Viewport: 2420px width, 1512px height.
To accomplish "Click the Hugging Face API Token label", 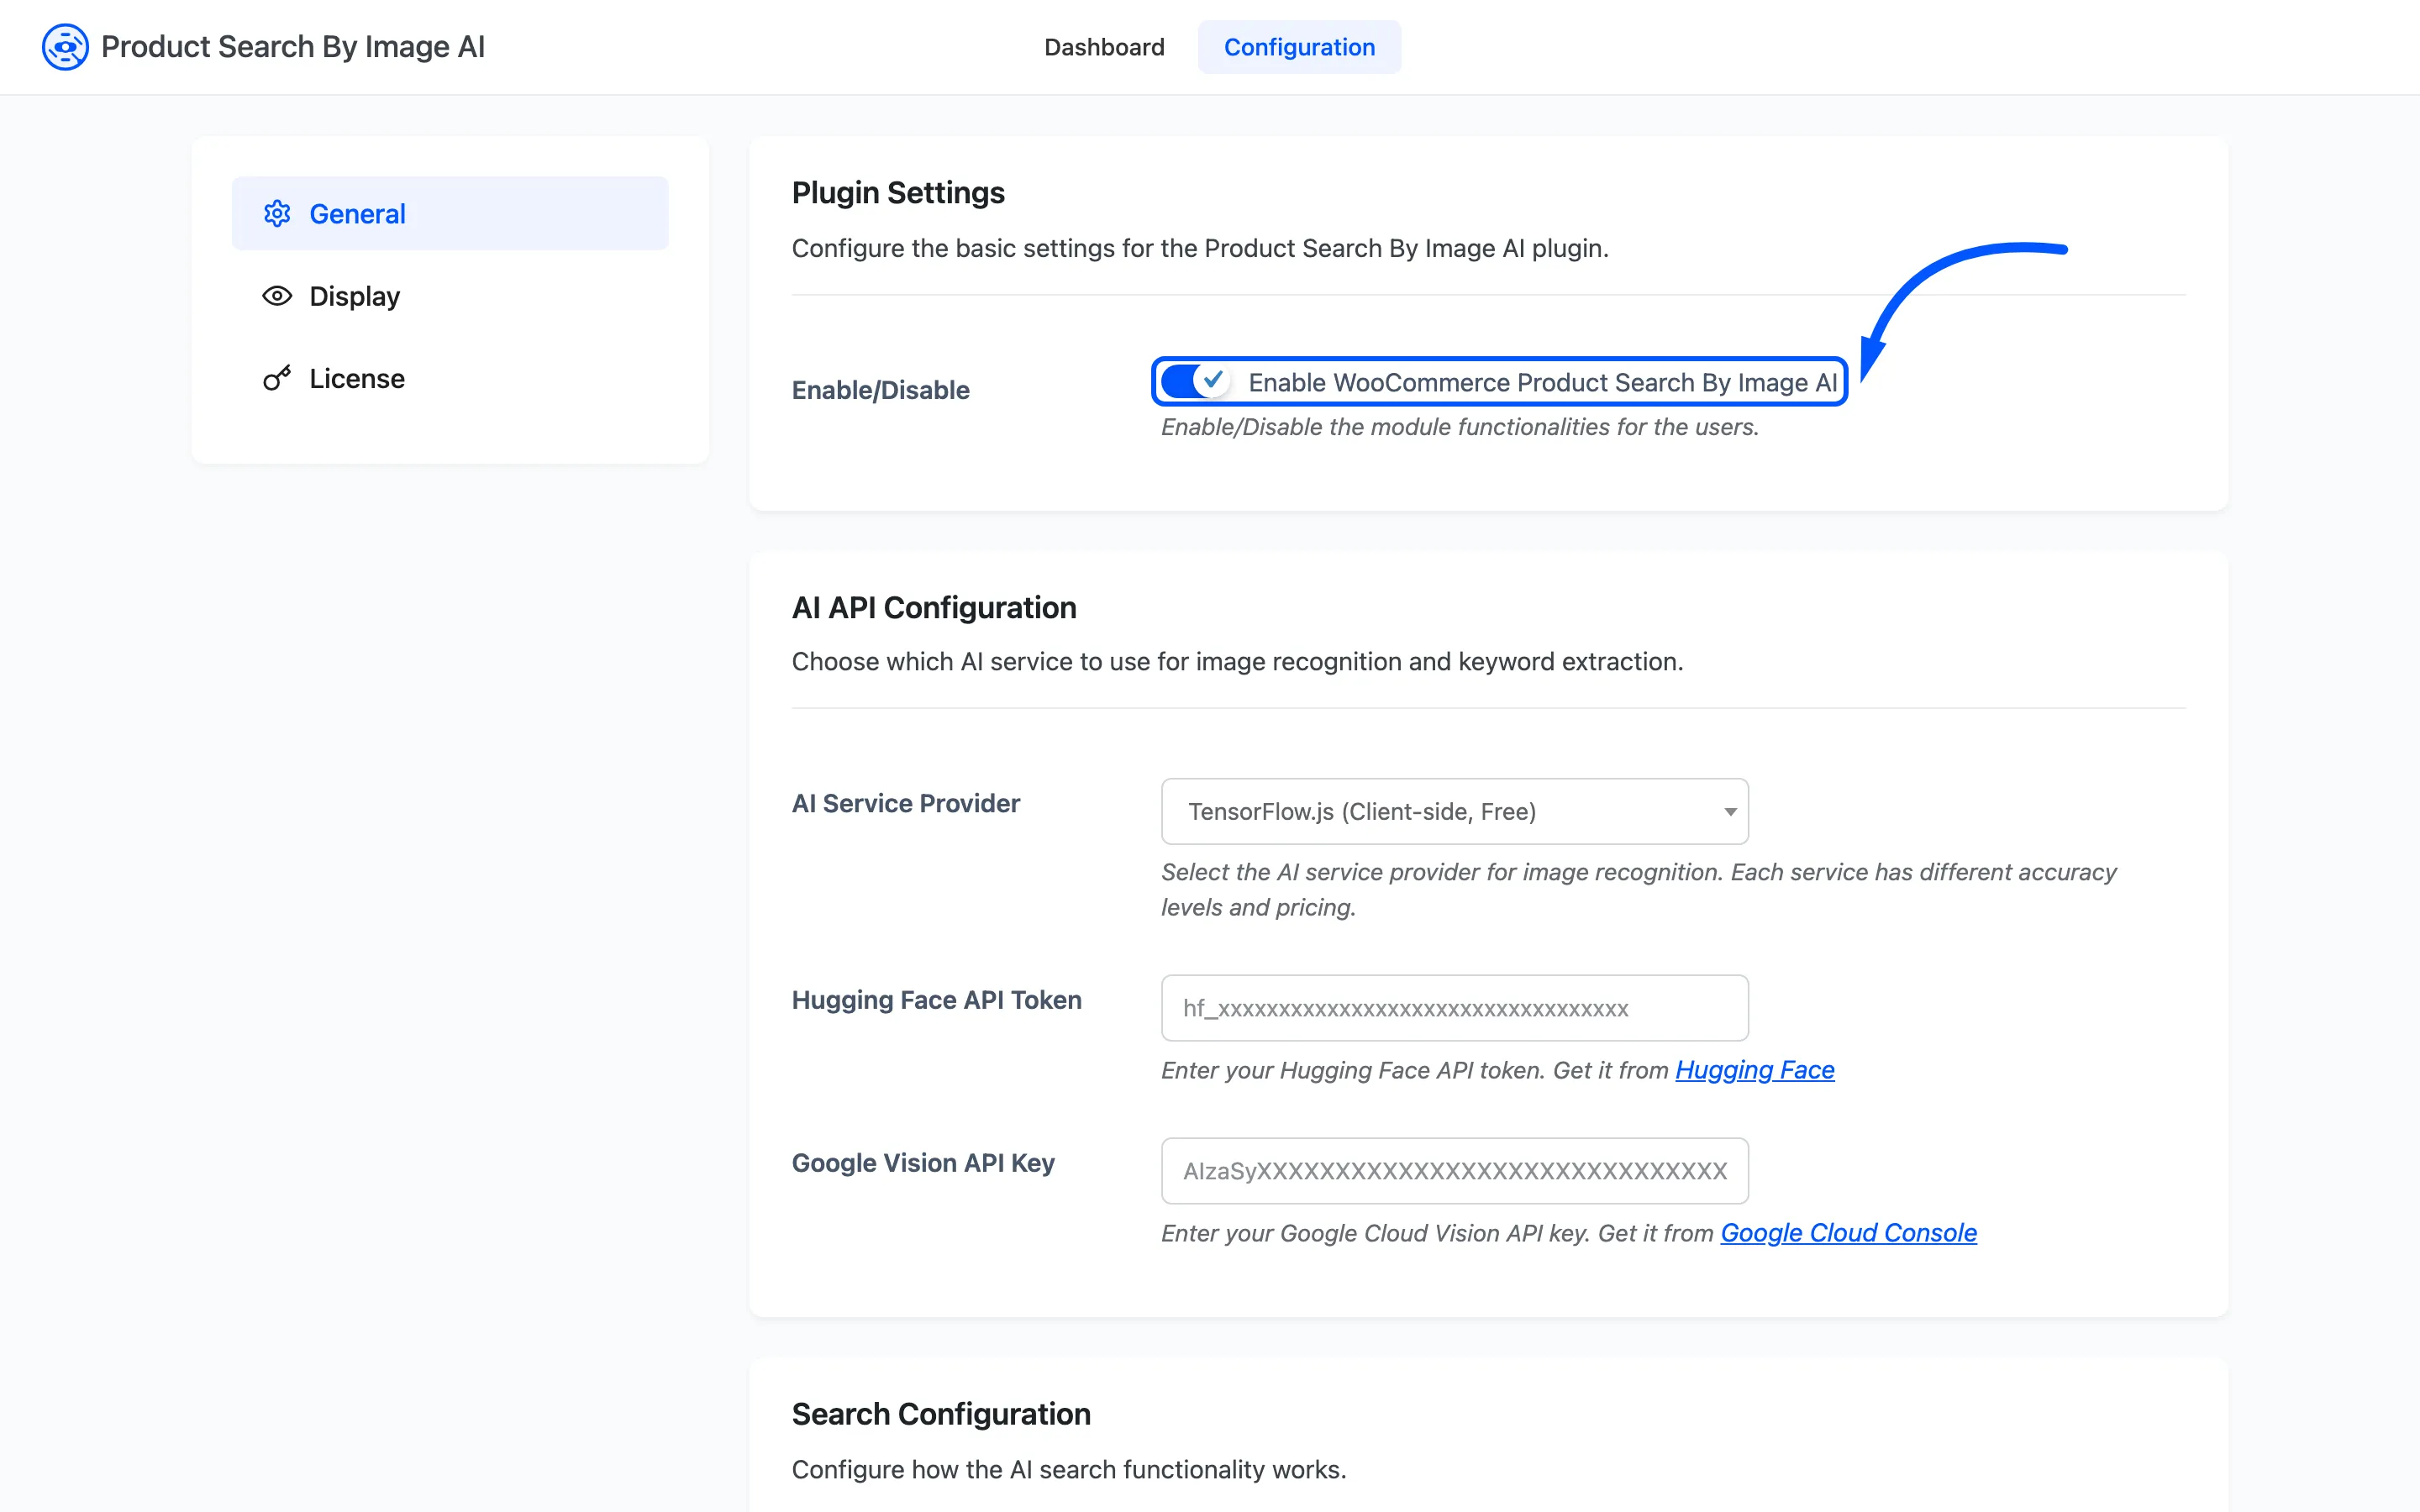I will coord(936,1000).
